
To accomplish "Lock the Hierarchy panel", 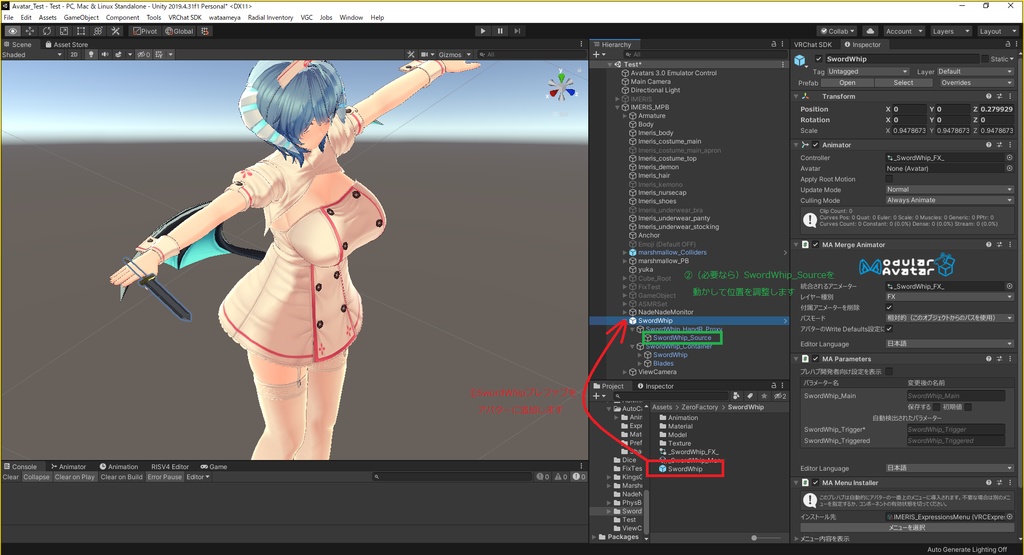I will (774, 44).
